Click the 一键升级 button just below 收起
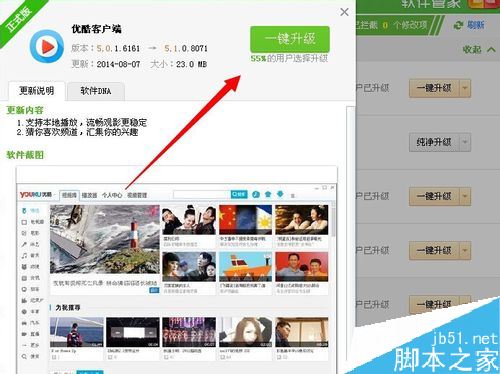Viewport: 500px width, 374px height. pos(434,88)
